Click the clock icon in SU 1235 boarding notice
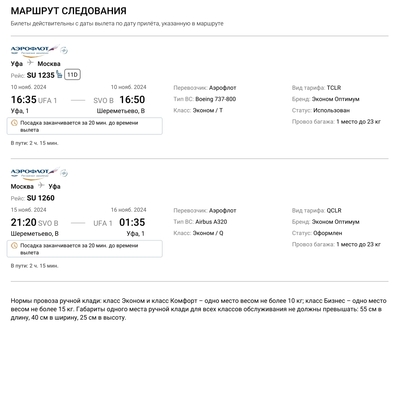The image size is (400, 416). [14, 123]
